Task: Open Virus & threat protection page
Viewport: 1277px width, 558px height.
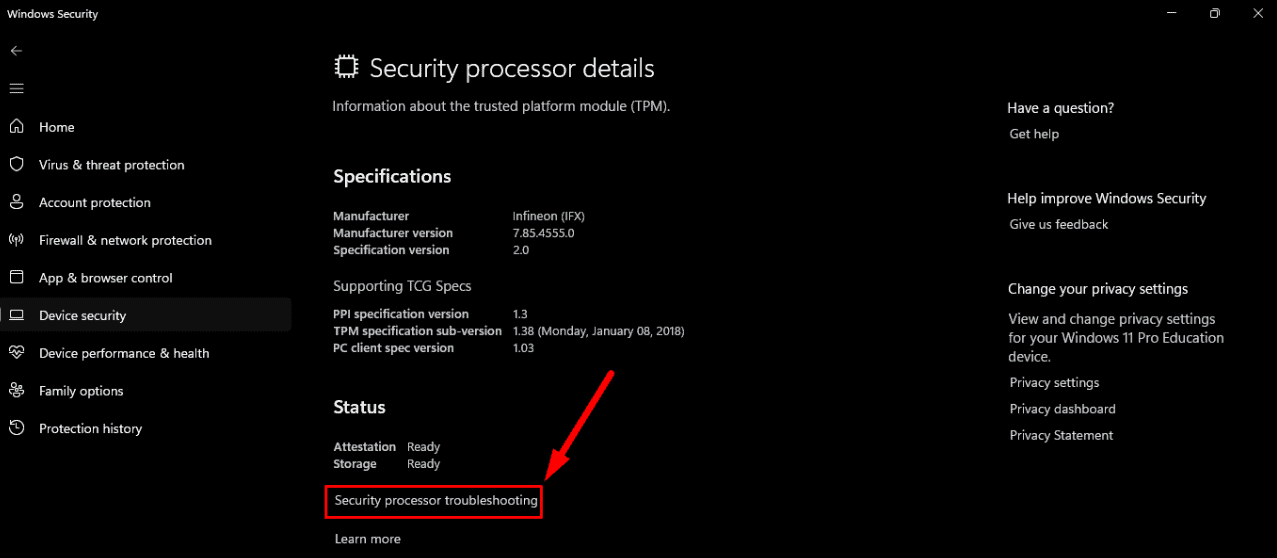Action: click(x=111, y=165)
